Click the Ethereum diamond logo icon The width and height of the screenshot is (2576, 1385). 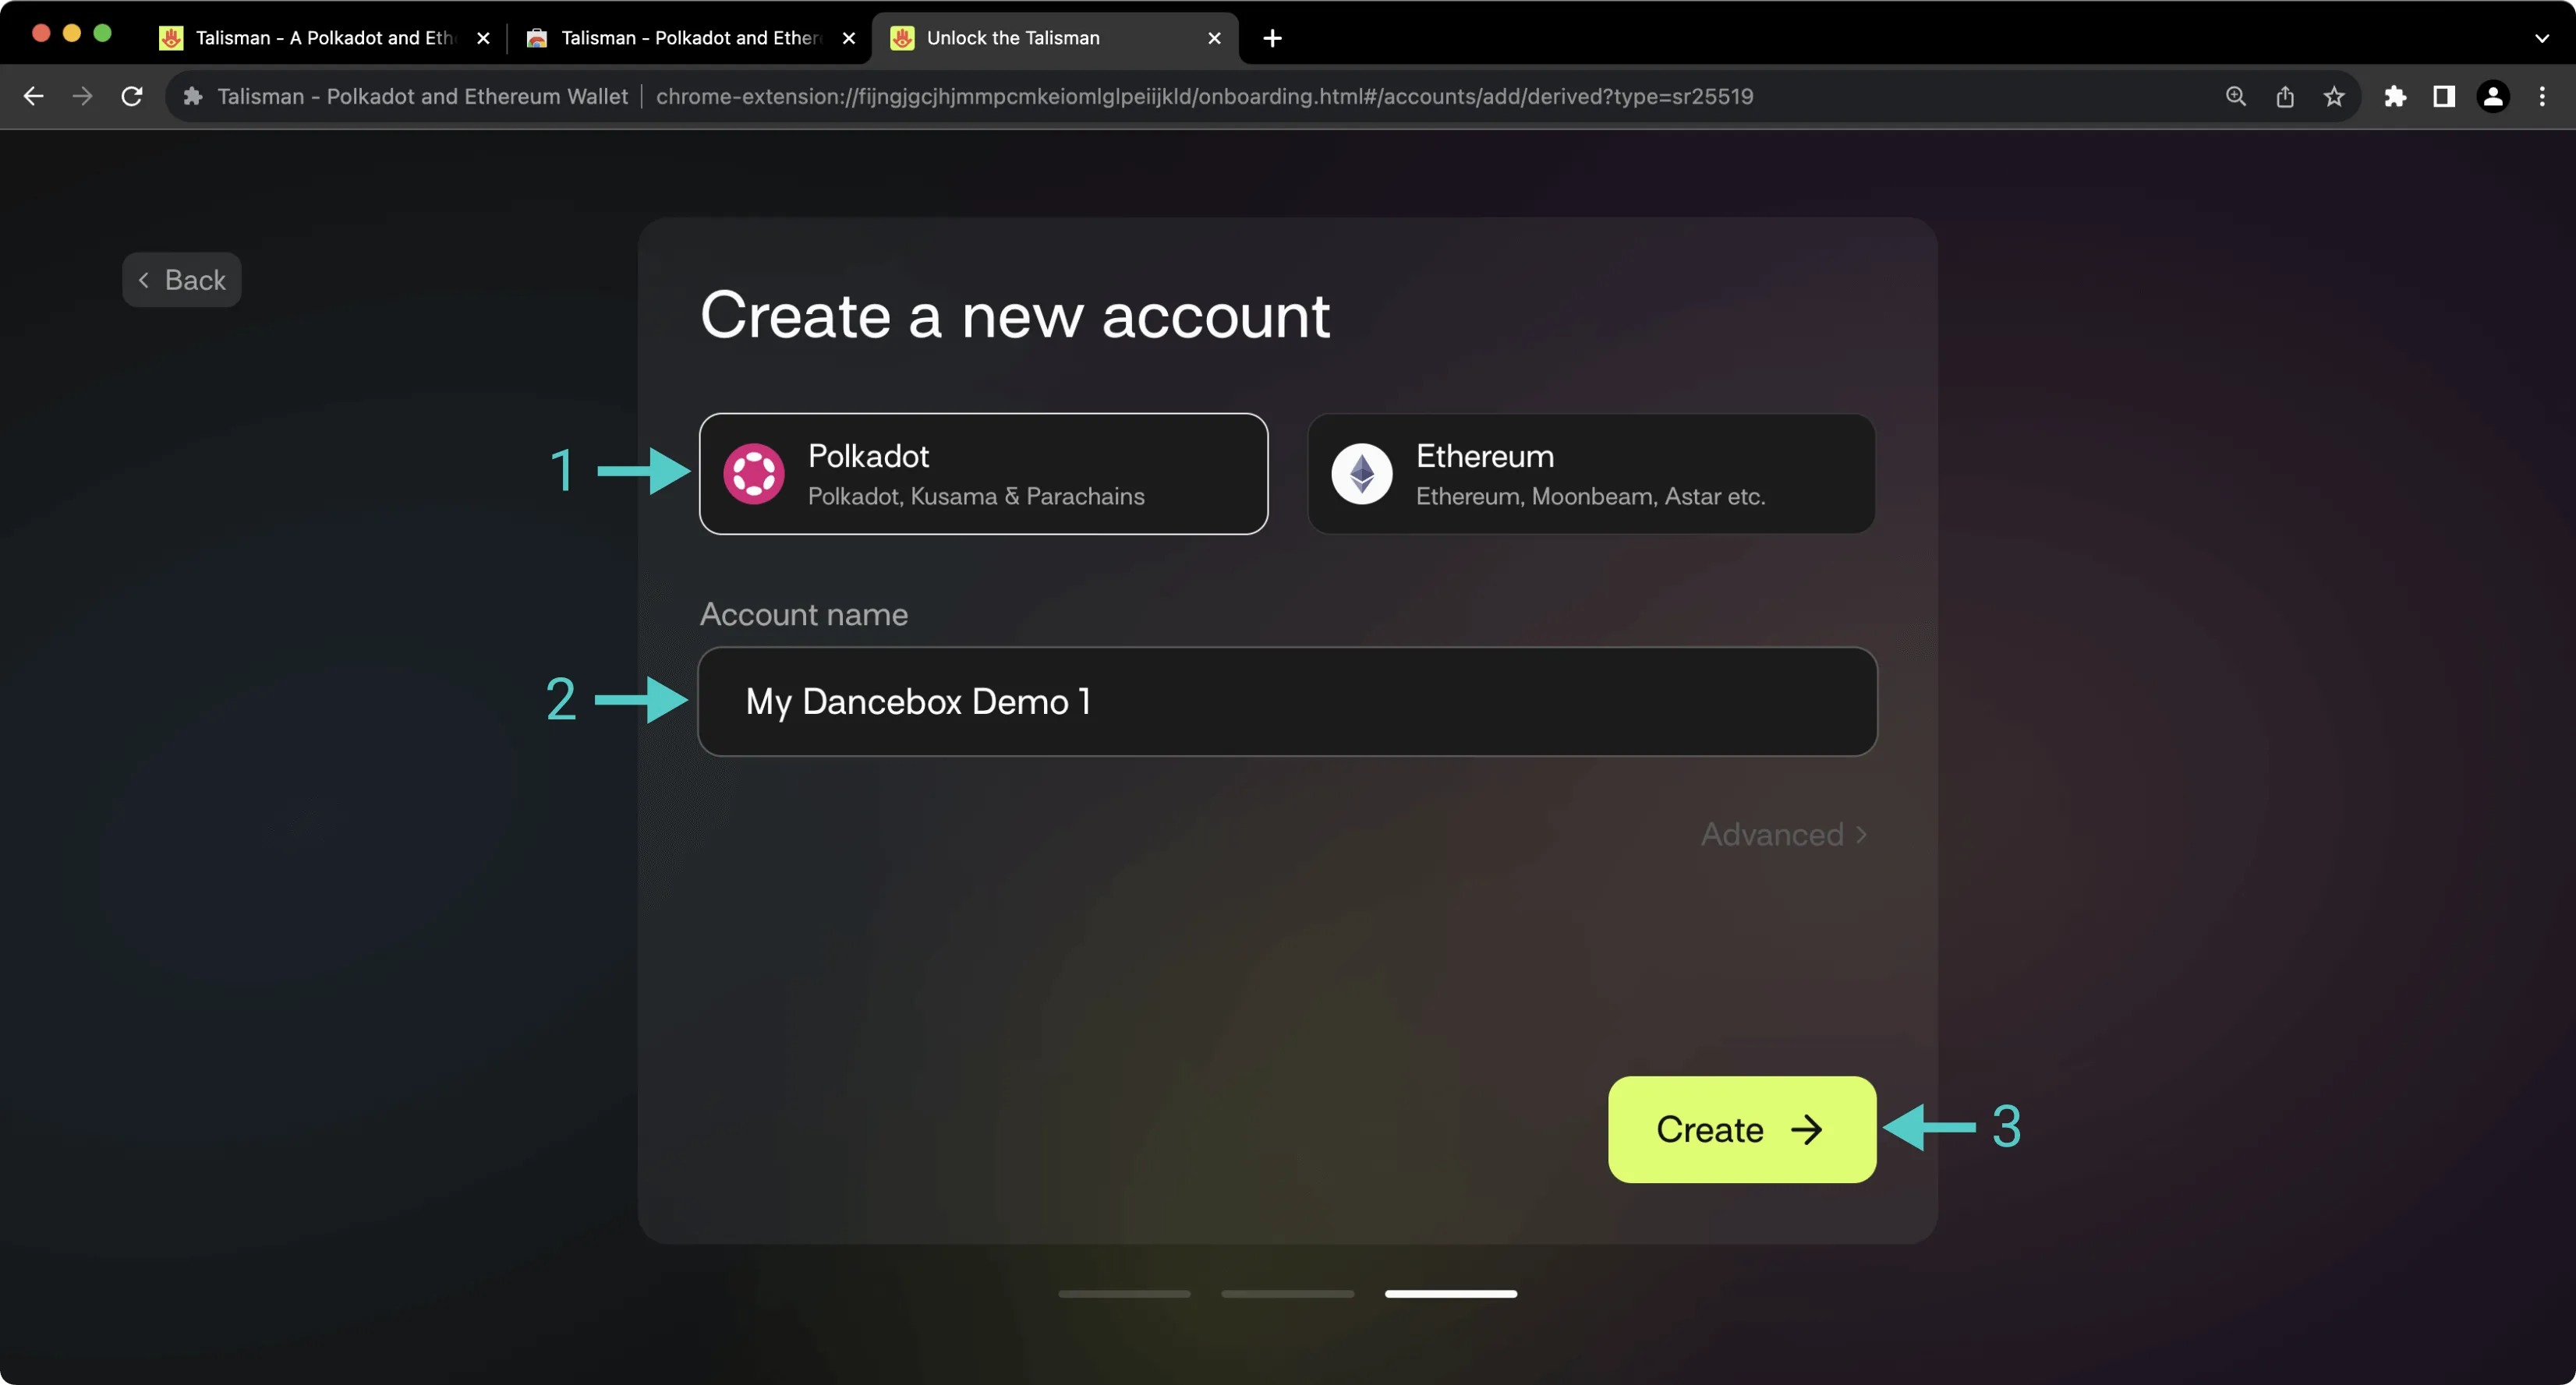click(x=1362, y=474)
